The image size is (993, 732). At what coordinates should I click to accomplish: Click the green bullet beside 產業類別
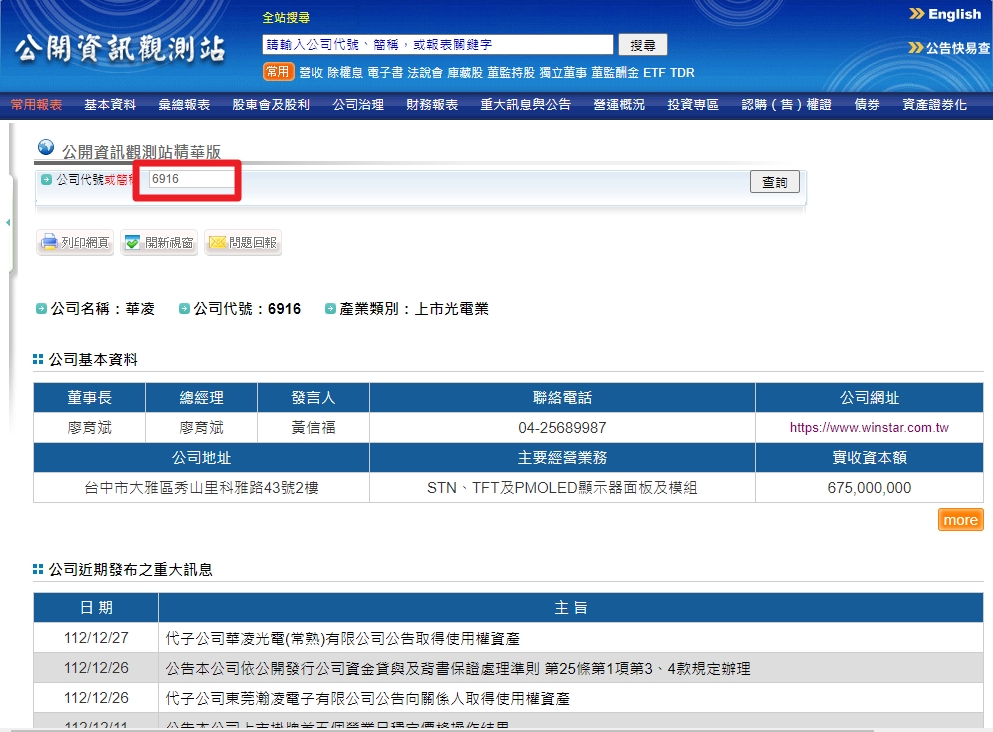(x=330, y=308)
